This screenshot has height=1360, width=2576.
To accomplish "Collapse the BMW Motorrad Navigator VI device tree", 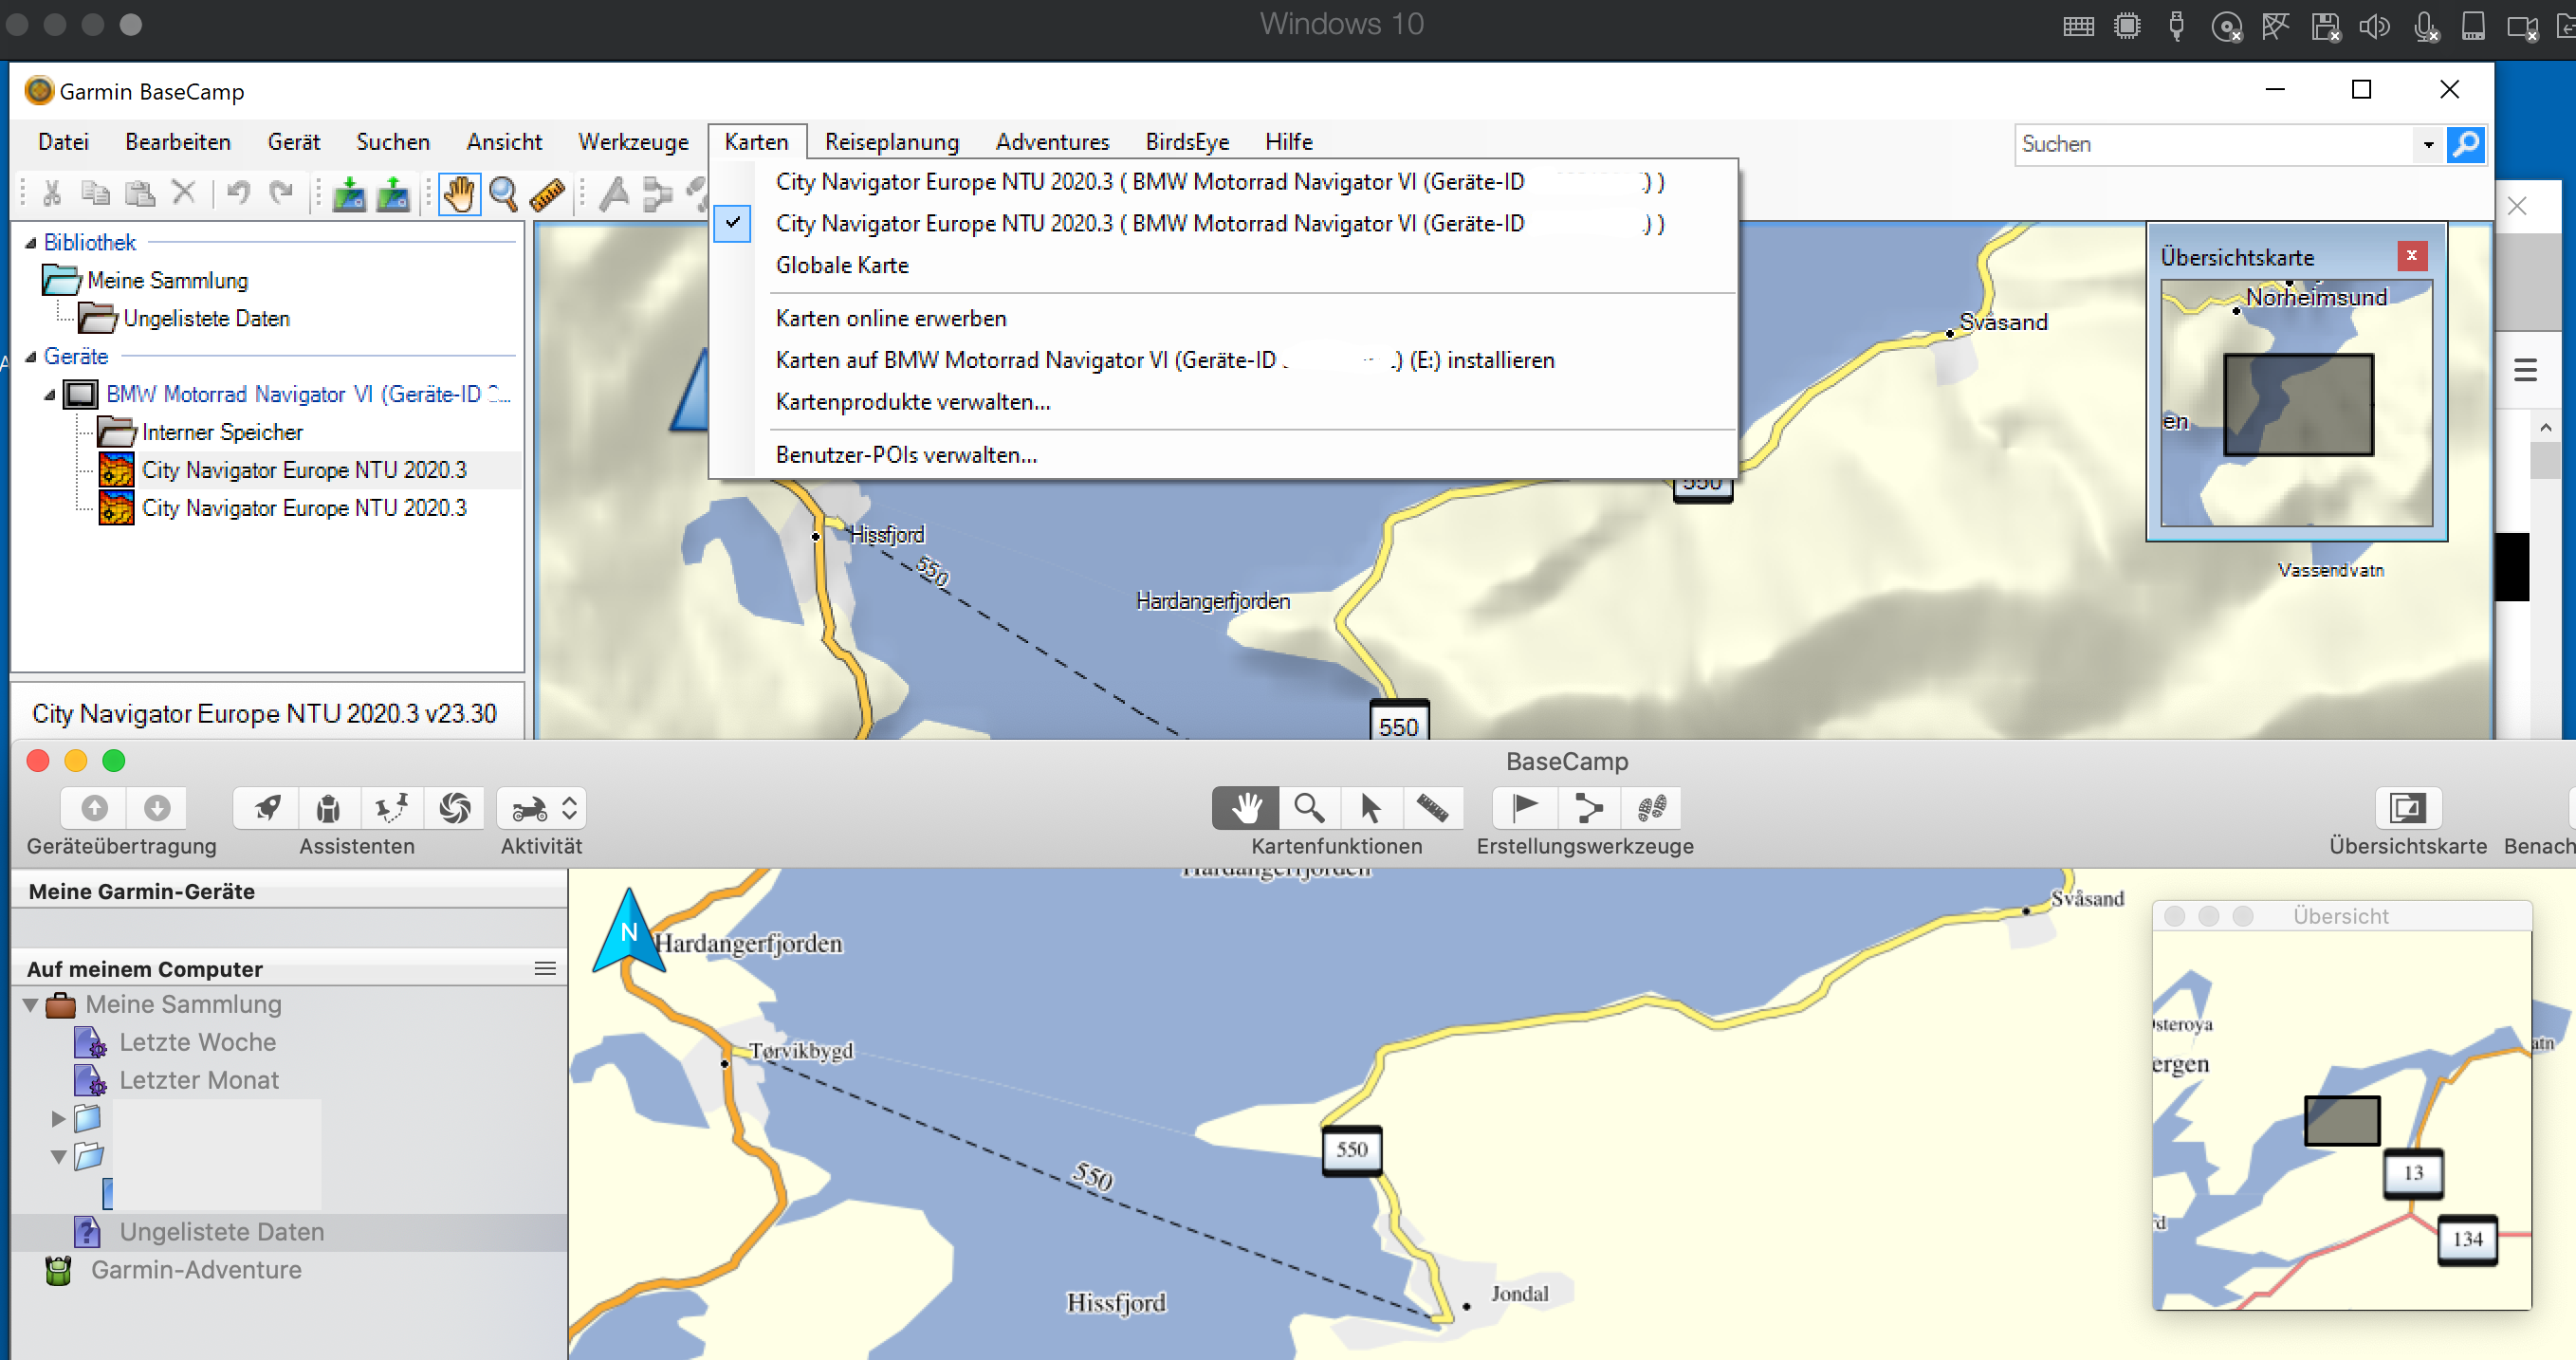I will pos(50,395).
